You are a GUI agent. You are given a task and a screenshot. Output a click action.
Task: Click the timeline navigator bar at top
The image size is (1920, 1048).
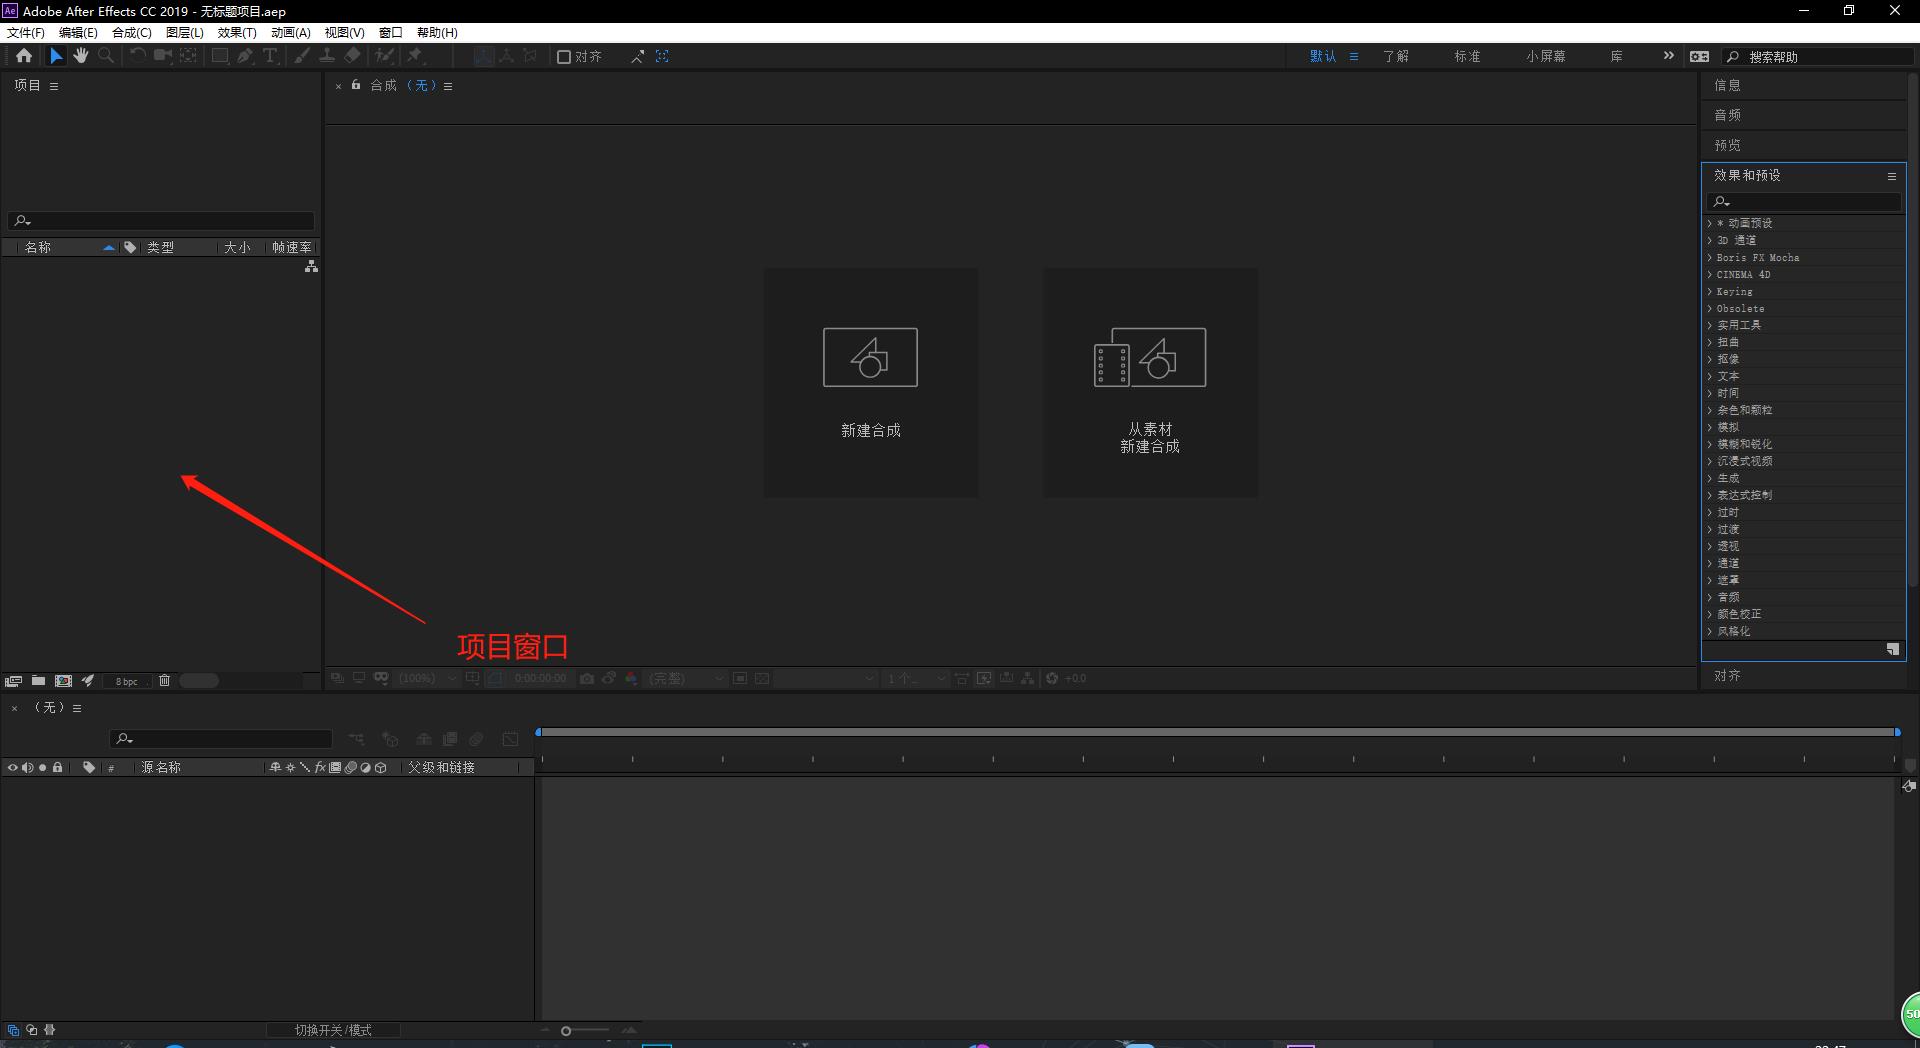pos(1217,732)
